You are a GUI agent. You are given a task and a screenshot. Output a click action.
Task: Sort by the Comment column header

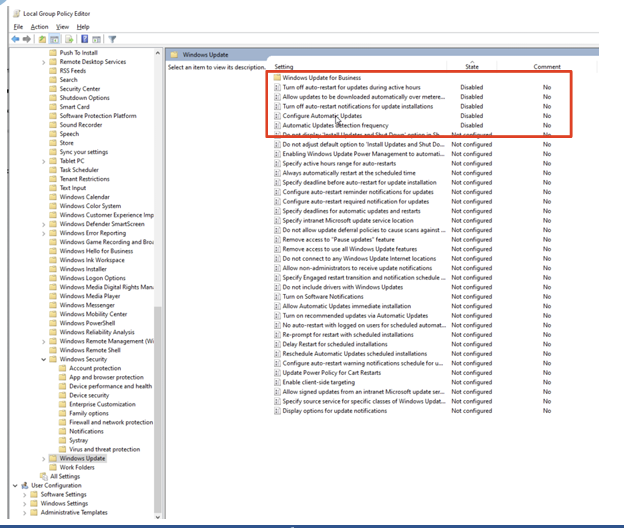point(547,66)
